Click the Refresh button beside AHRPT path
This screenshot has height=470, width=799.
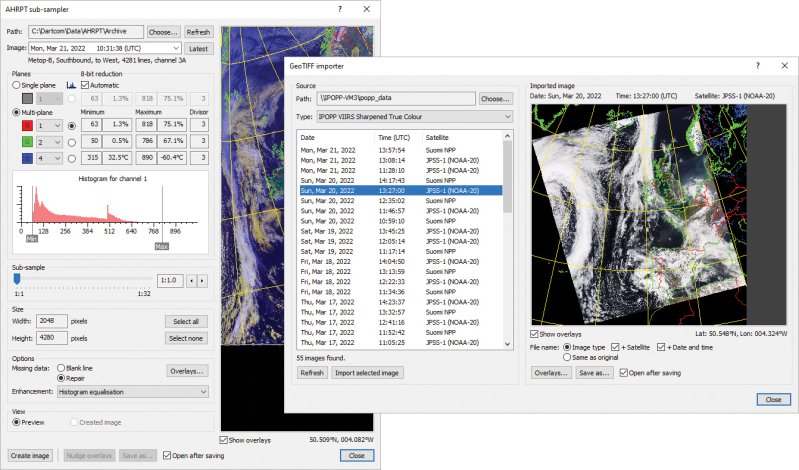[198, 32]
